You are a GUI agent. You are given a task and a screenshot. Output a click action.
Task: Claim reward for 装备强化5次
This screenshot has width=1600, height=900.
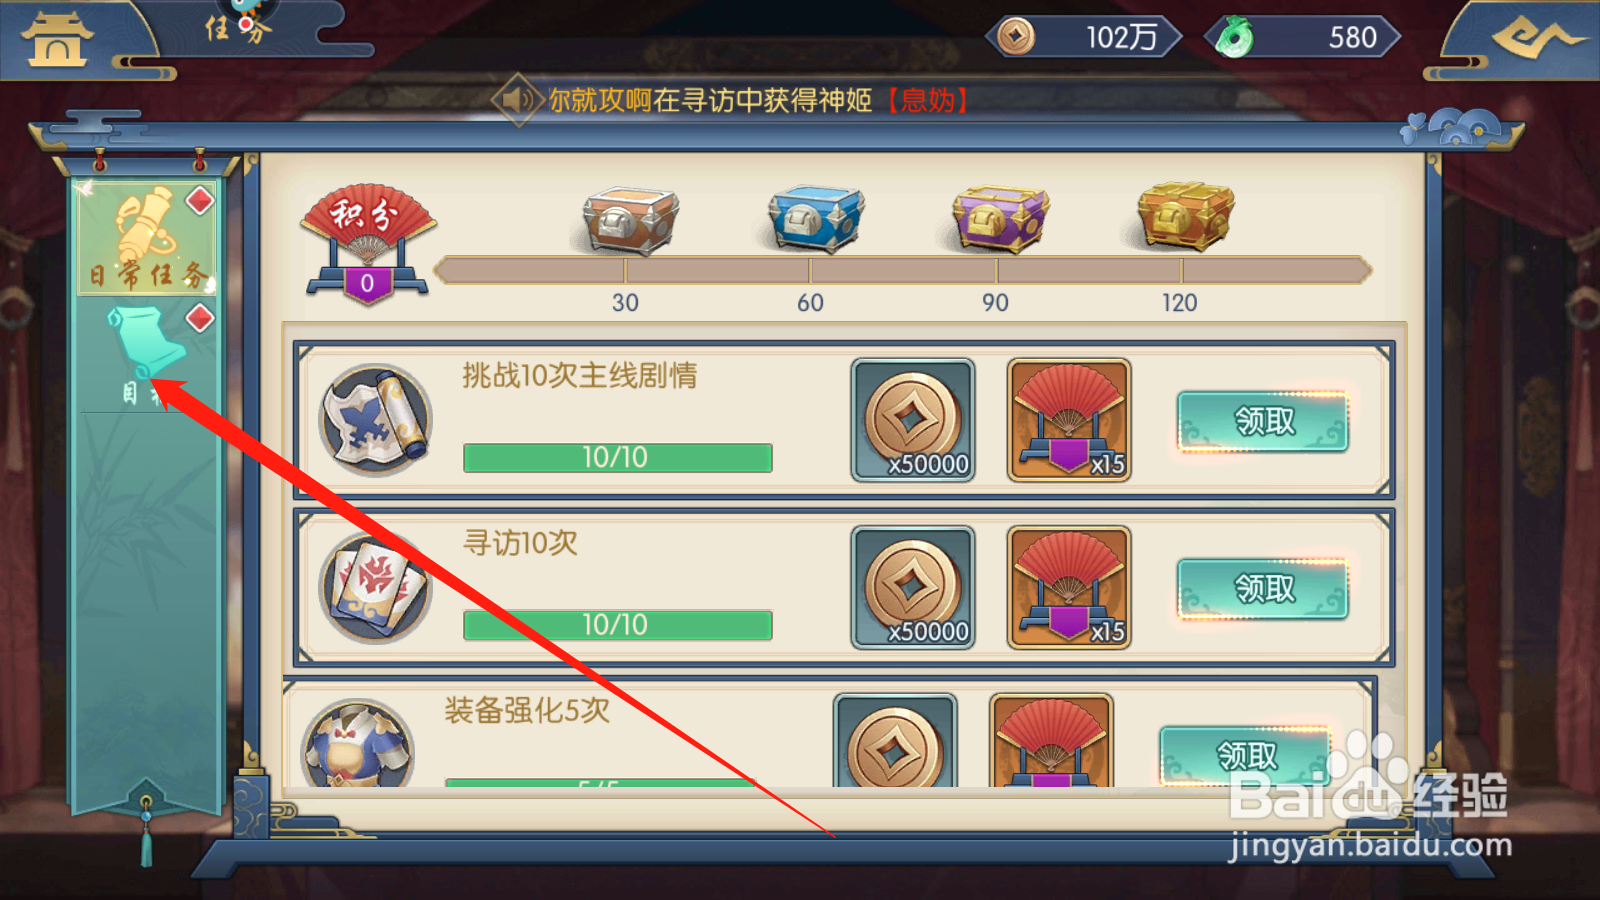(x=1245, y=755)
